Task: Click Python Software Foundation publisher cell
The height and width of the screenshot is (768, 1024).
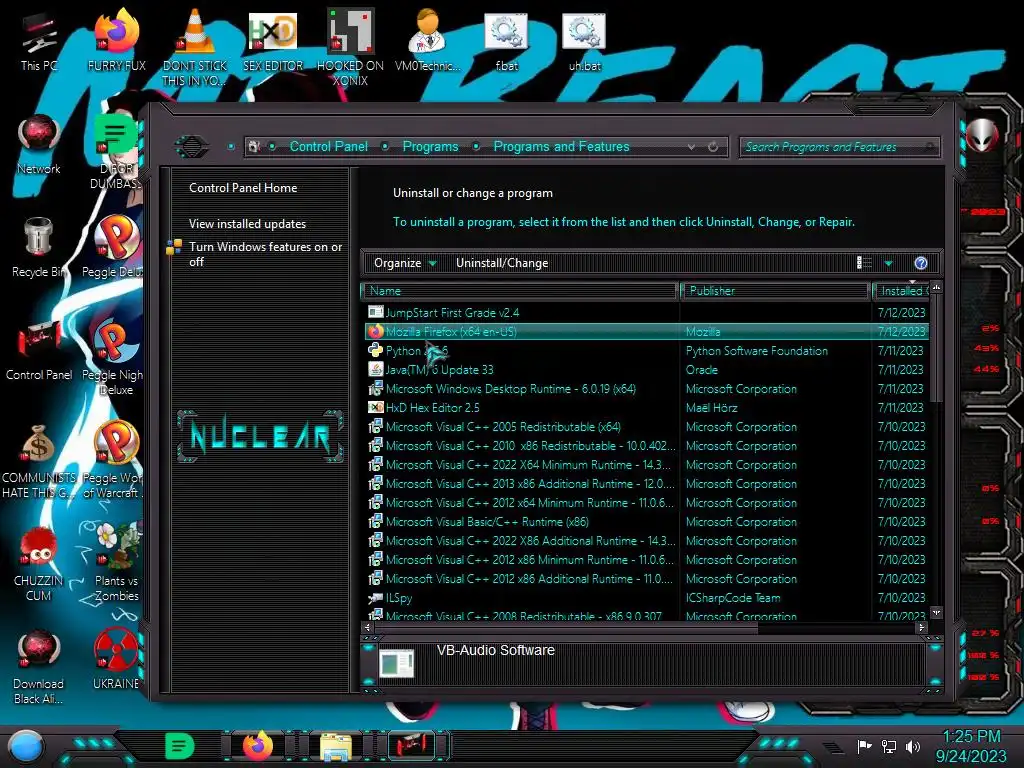Action: [756, 350]
